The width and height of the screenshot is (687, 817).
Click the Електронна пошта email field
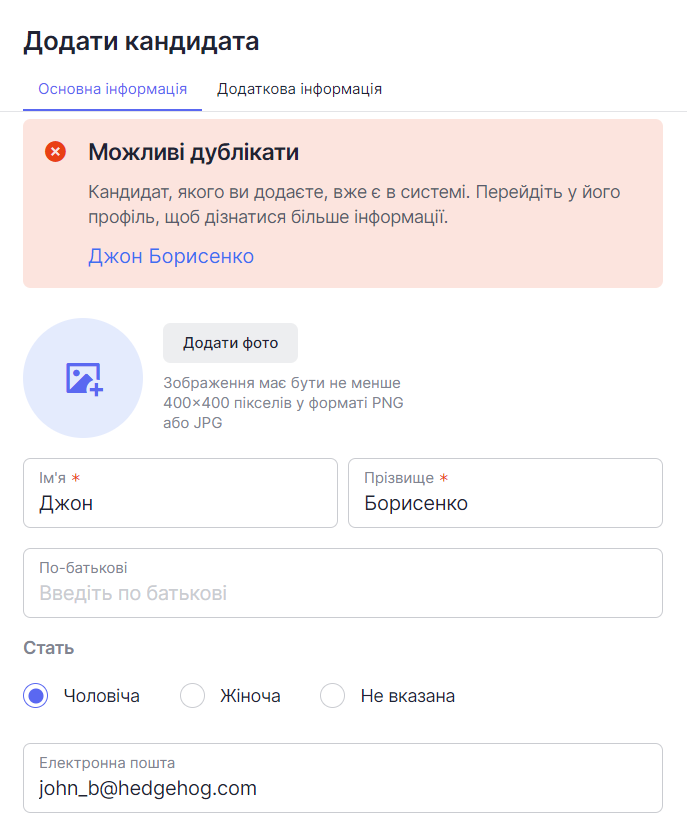(343, 778)
